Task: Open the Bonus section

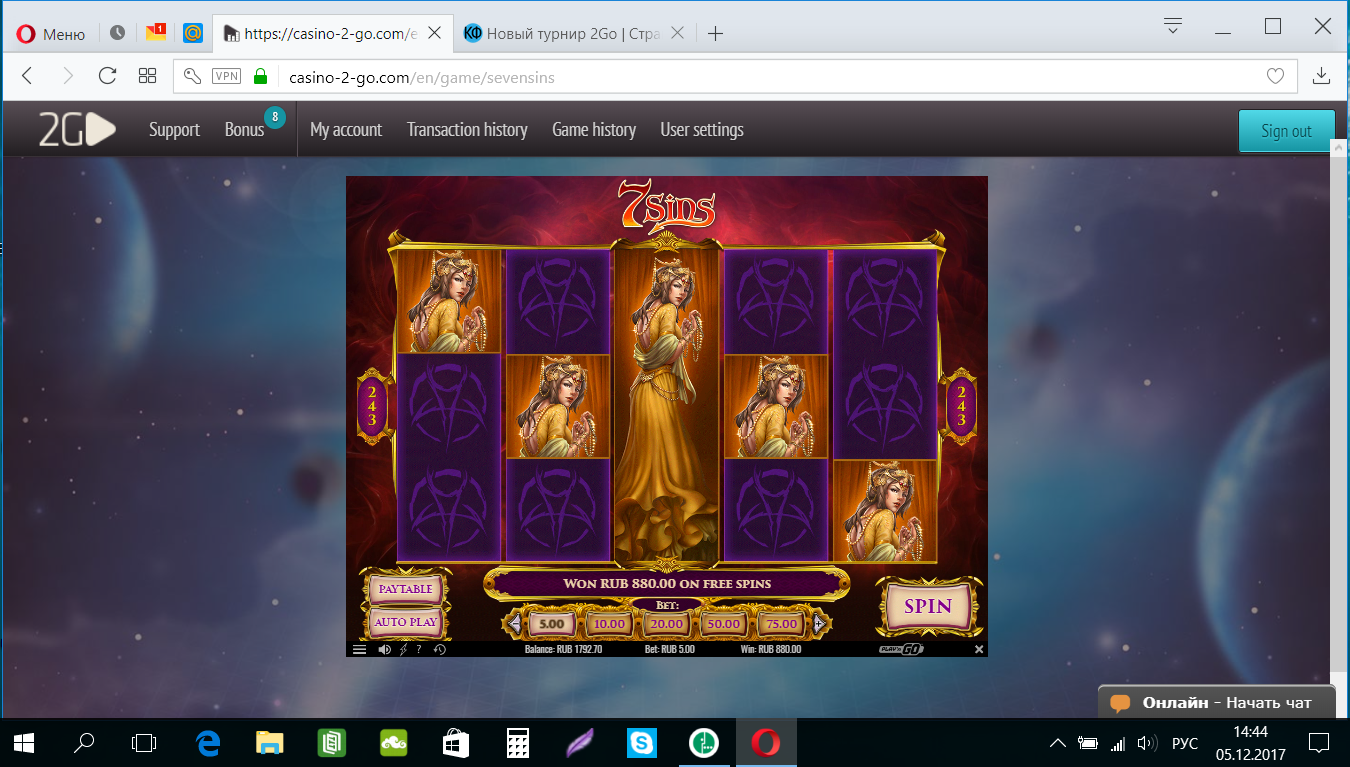Action: pos(244,130)
